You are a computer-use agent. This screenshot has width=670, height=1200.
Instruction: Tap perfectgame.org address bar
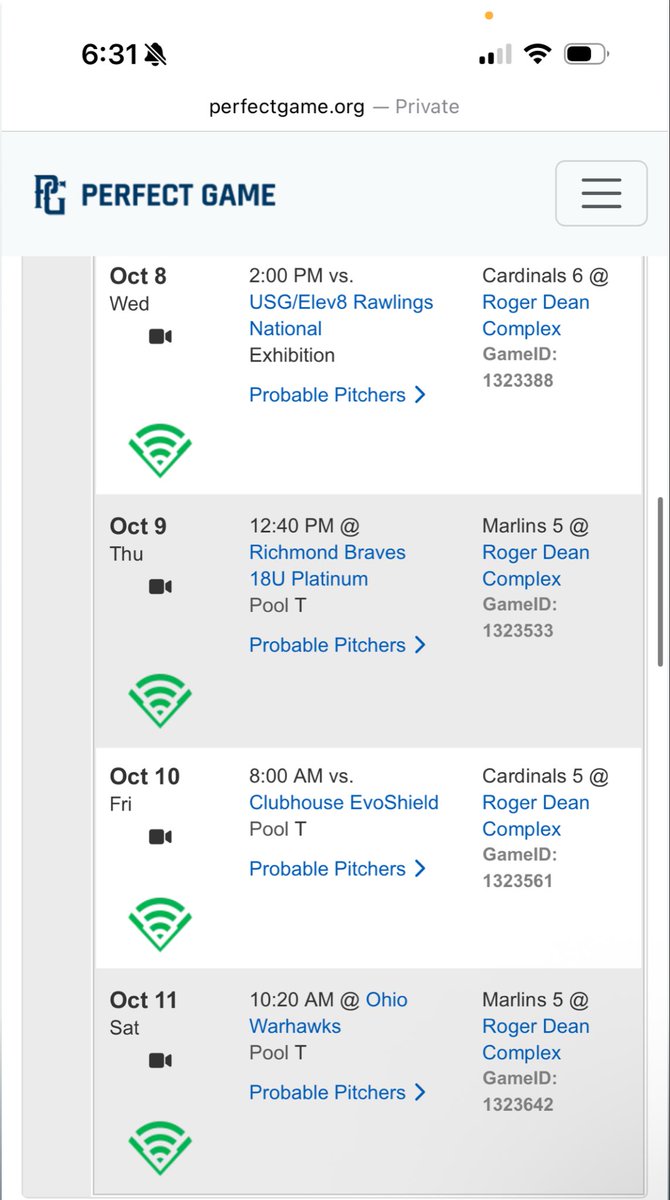(334, 107)
